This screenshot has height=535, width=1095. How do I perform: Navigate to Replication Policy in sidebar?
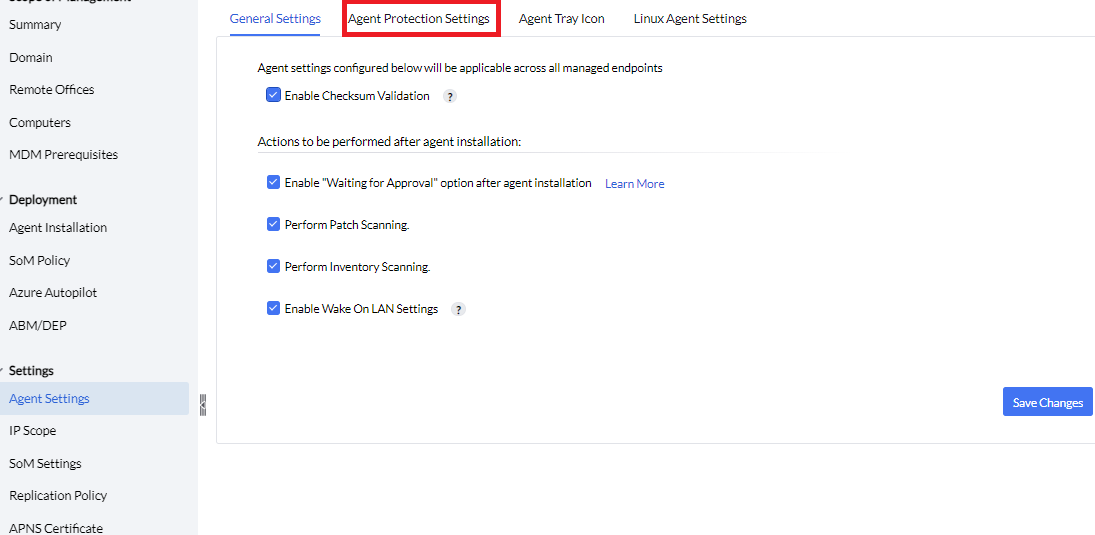coord(58,496)
